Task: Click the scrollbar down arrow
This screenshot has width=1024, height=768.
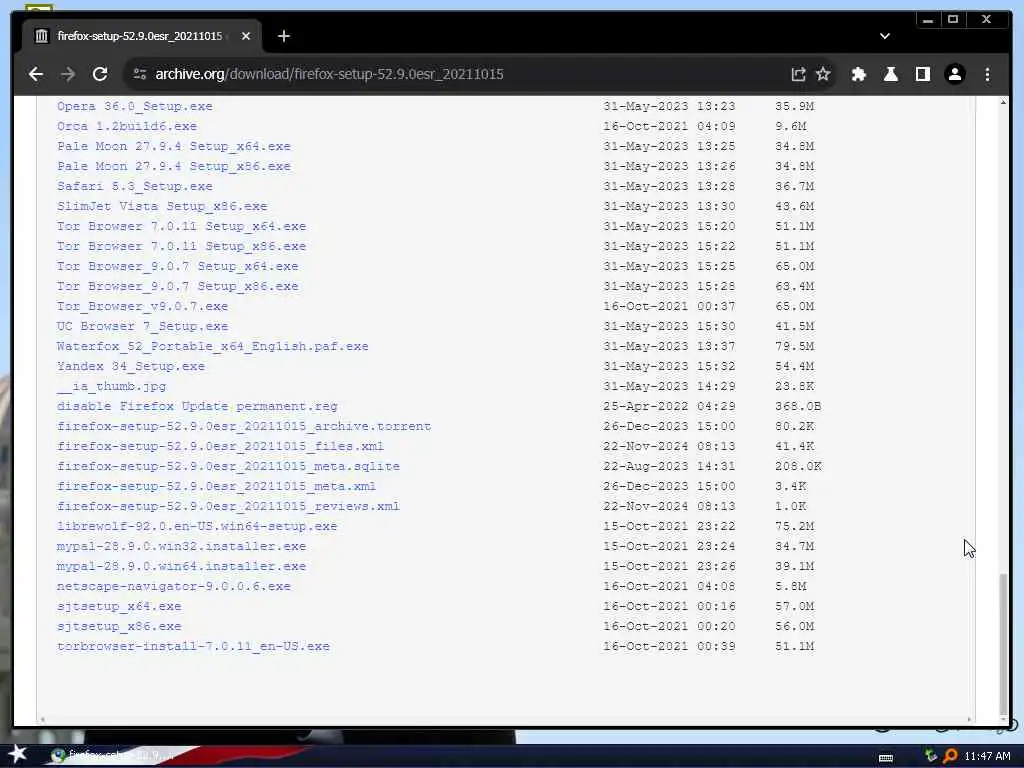Action: 1003,720
